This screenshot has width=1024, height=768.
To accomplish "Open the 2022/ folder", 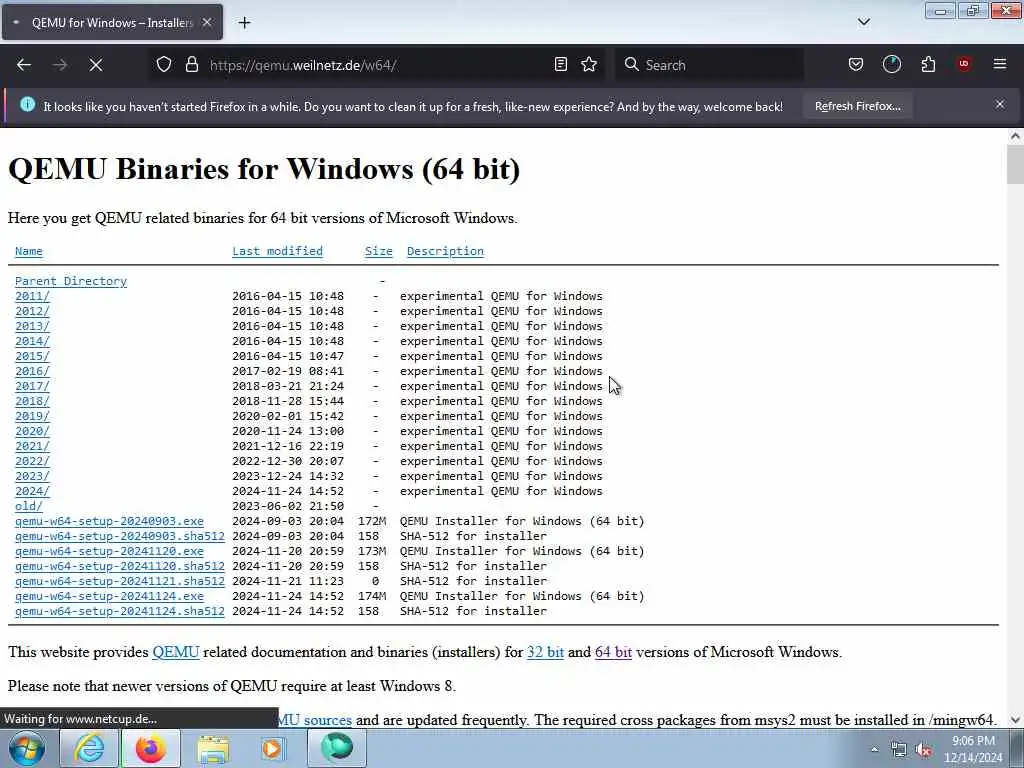I will (x=32, y=462).
